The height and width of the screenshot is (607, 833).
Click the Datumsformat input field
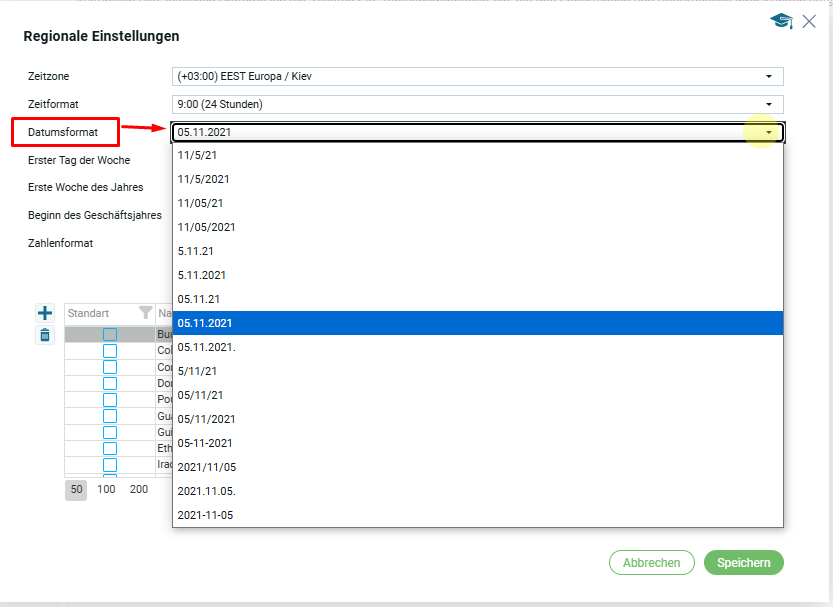pyautogui.click(x=460, y=132)
